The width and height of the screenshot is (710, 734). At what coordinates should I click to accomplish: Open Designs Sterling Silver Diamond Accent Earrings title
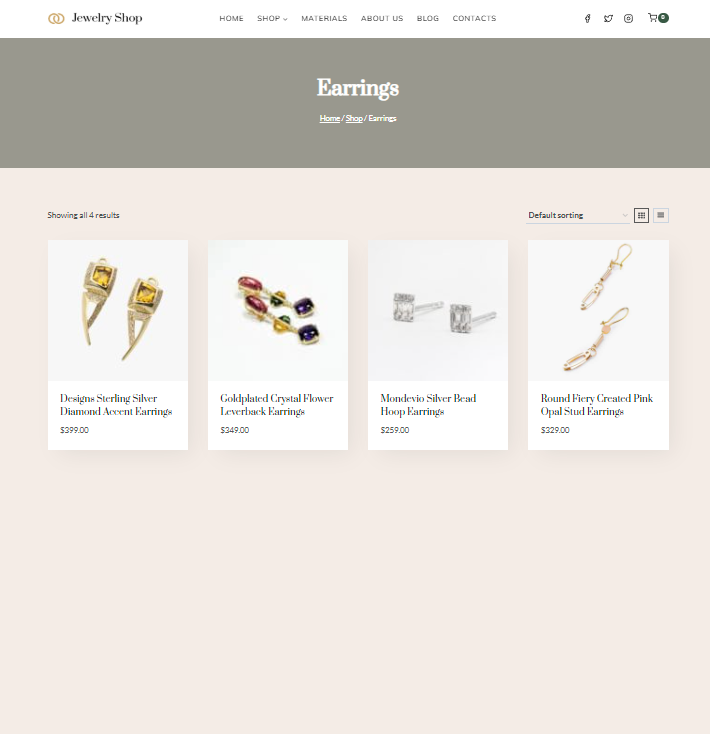116,405
